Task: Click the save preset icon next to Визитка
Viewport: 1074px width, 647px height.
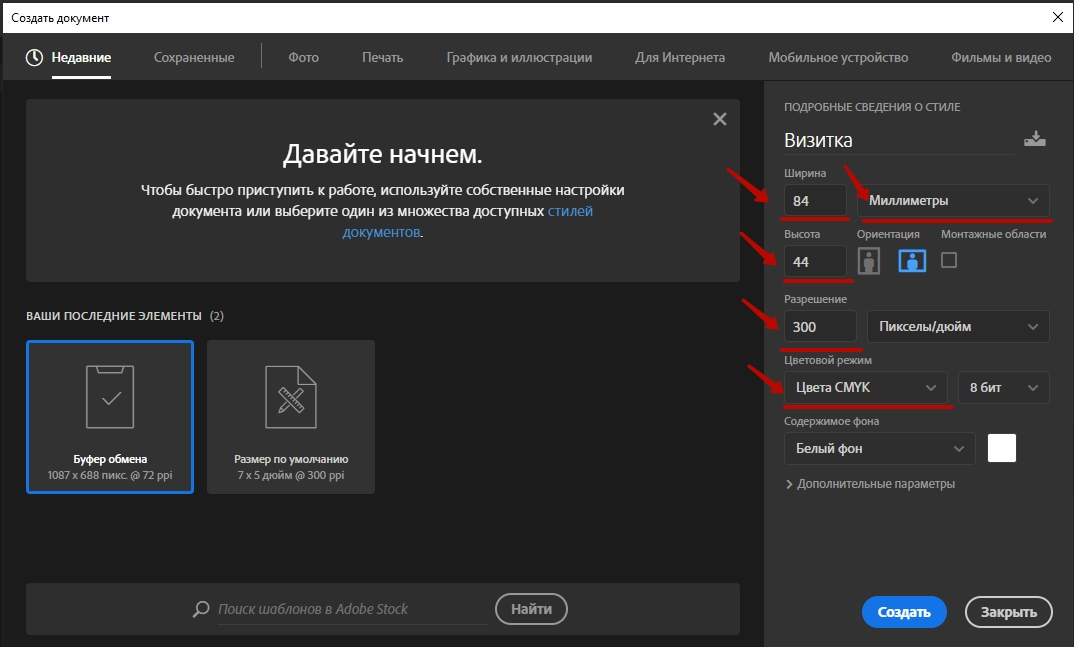Action: 1034,140
